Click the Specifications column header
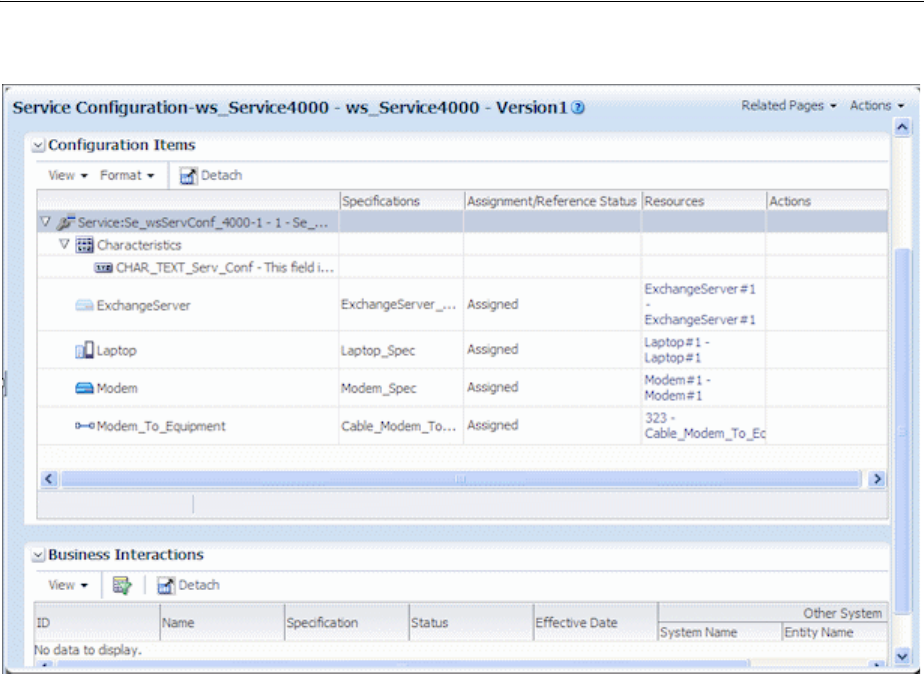 pos(402,201)
